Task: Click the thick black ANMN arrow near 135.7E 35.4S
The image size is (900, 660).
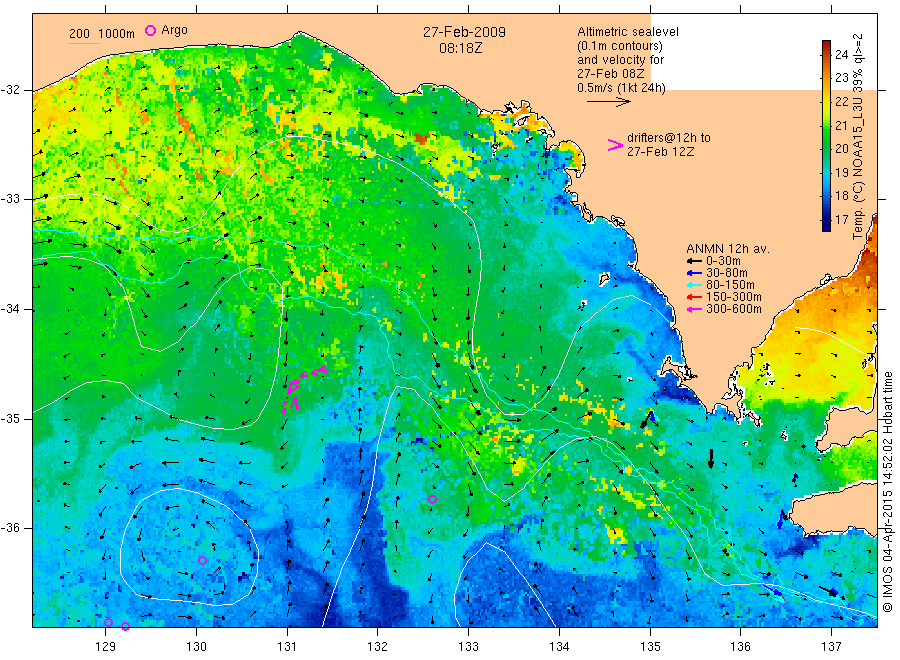Action: (x=711, y=457)
